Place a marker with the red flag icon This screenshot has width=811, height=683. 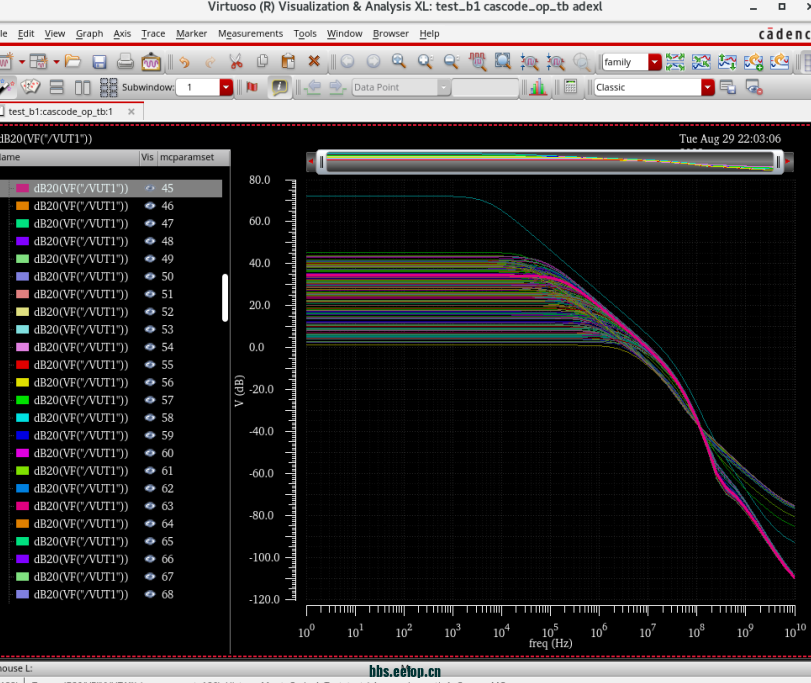252,87
